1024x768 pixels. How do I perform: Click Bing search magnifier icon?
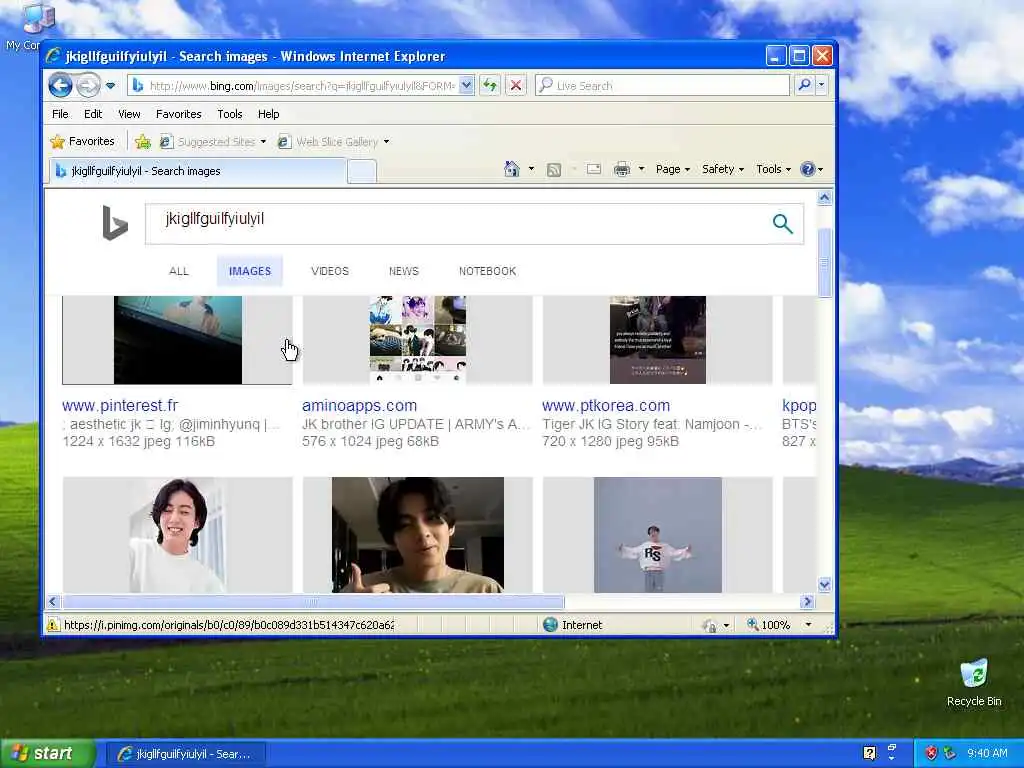pyautogui.click(x=782, y=224)
